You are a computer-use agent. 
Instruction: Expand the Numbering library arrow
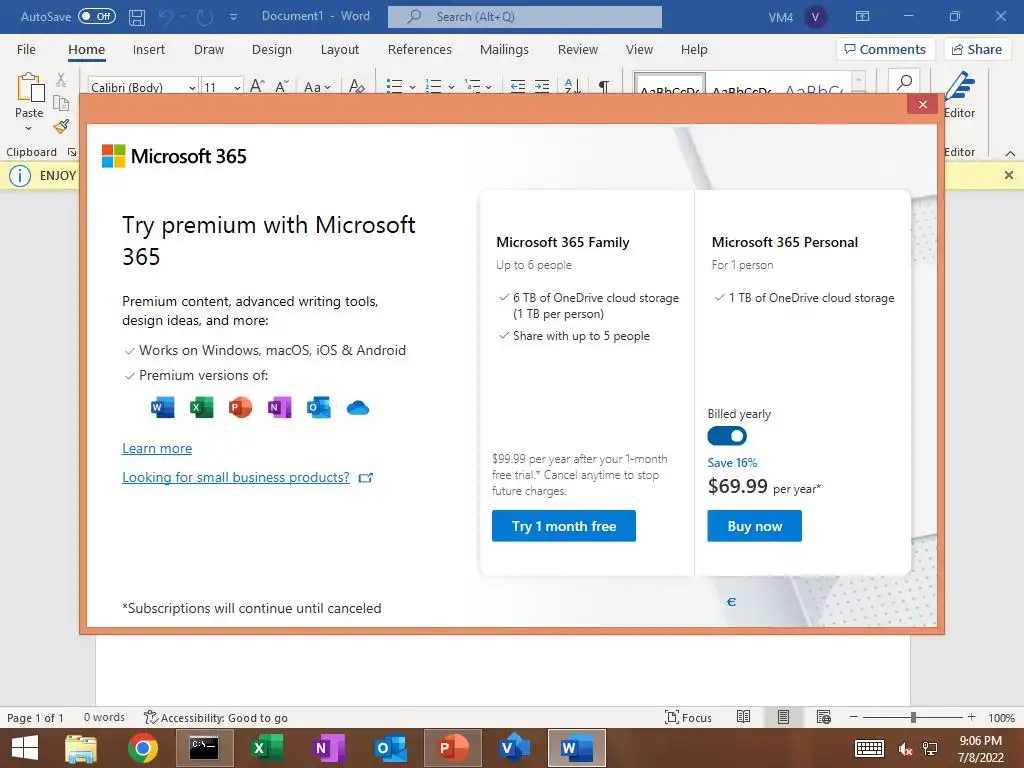[x=451, y=87]
